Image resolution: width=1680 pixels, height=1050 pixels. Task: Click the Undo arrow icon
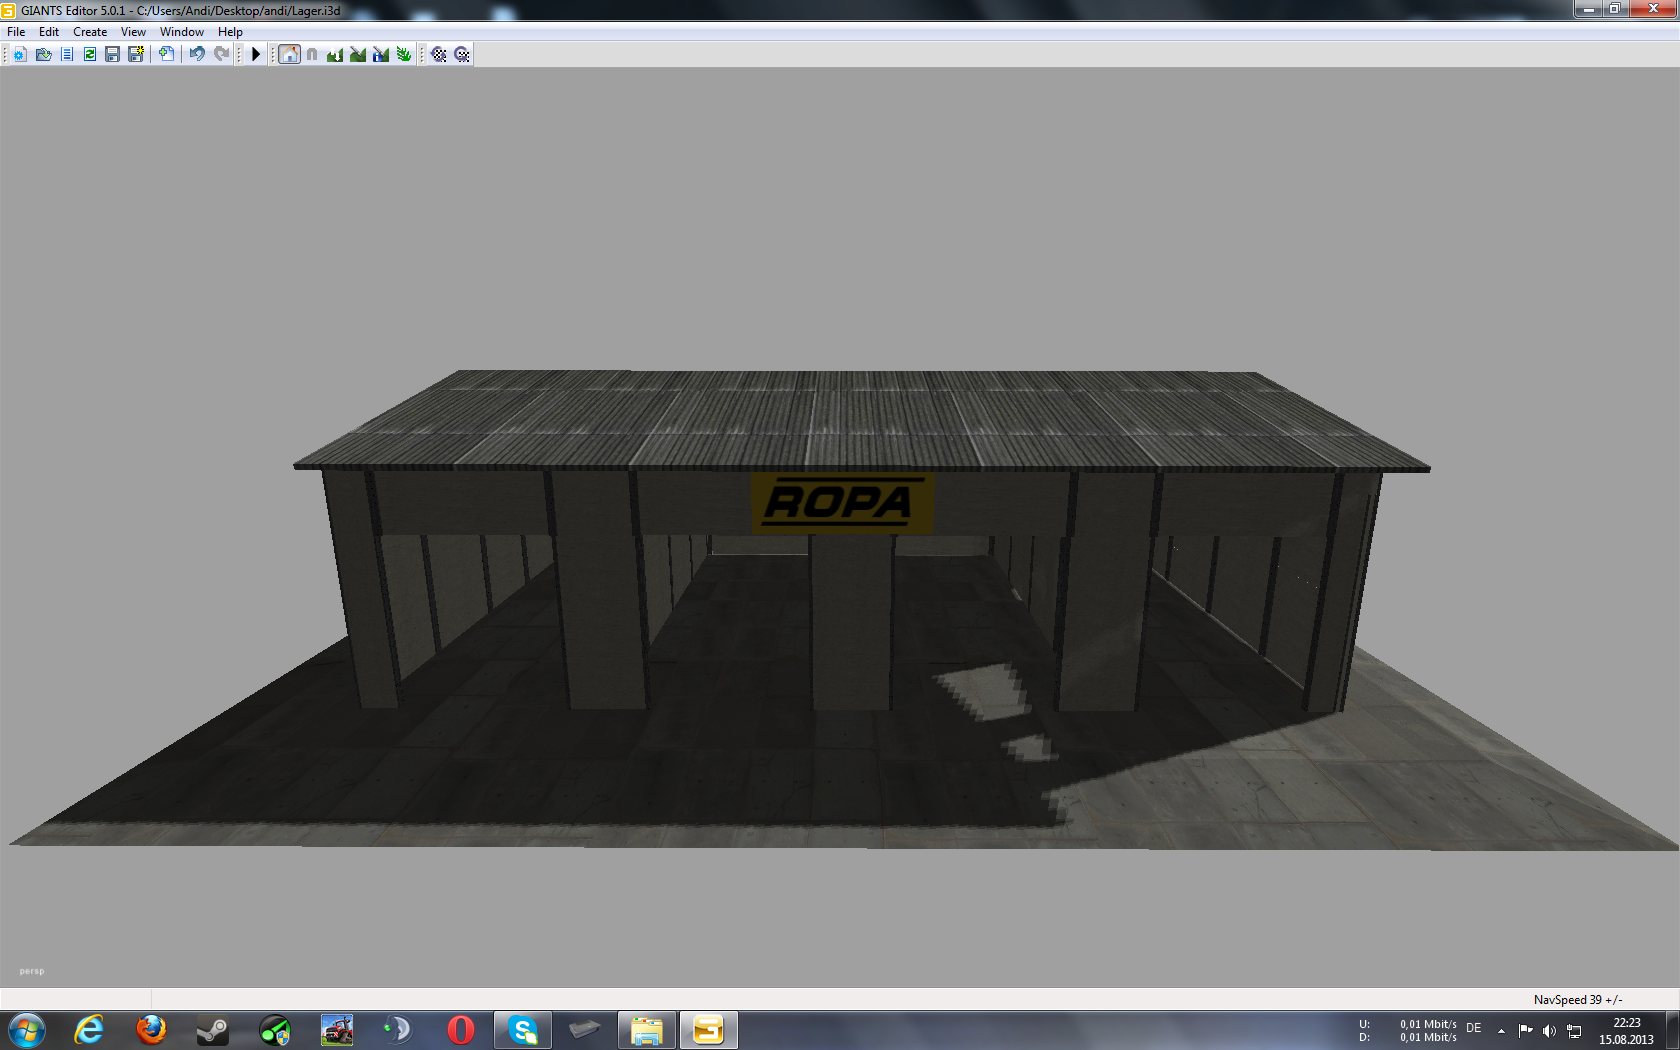click(197, 54)
